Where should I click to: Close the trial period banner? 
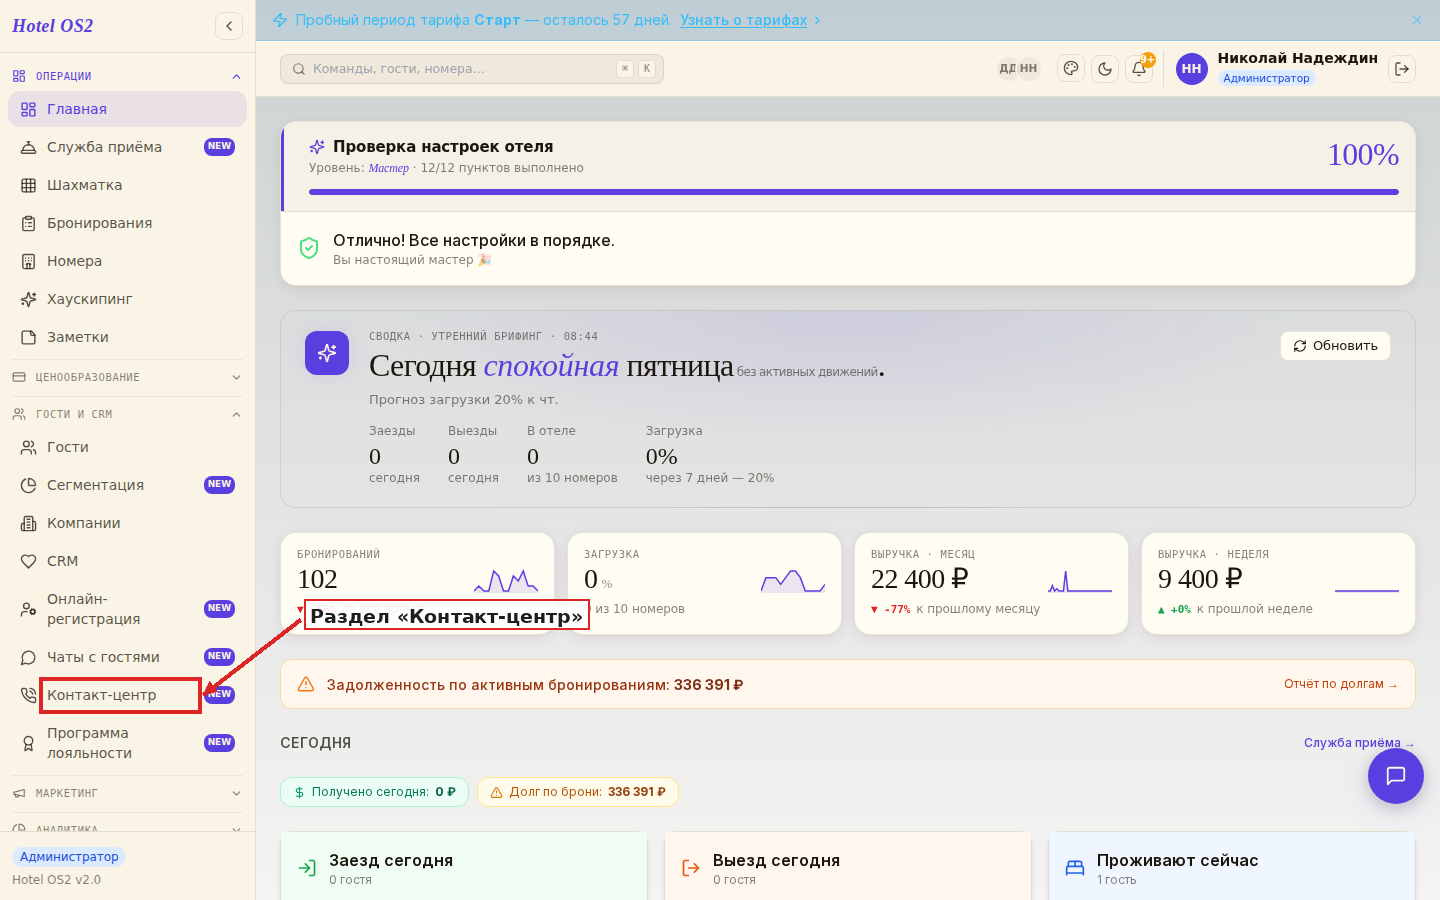tap(1417, 20)
